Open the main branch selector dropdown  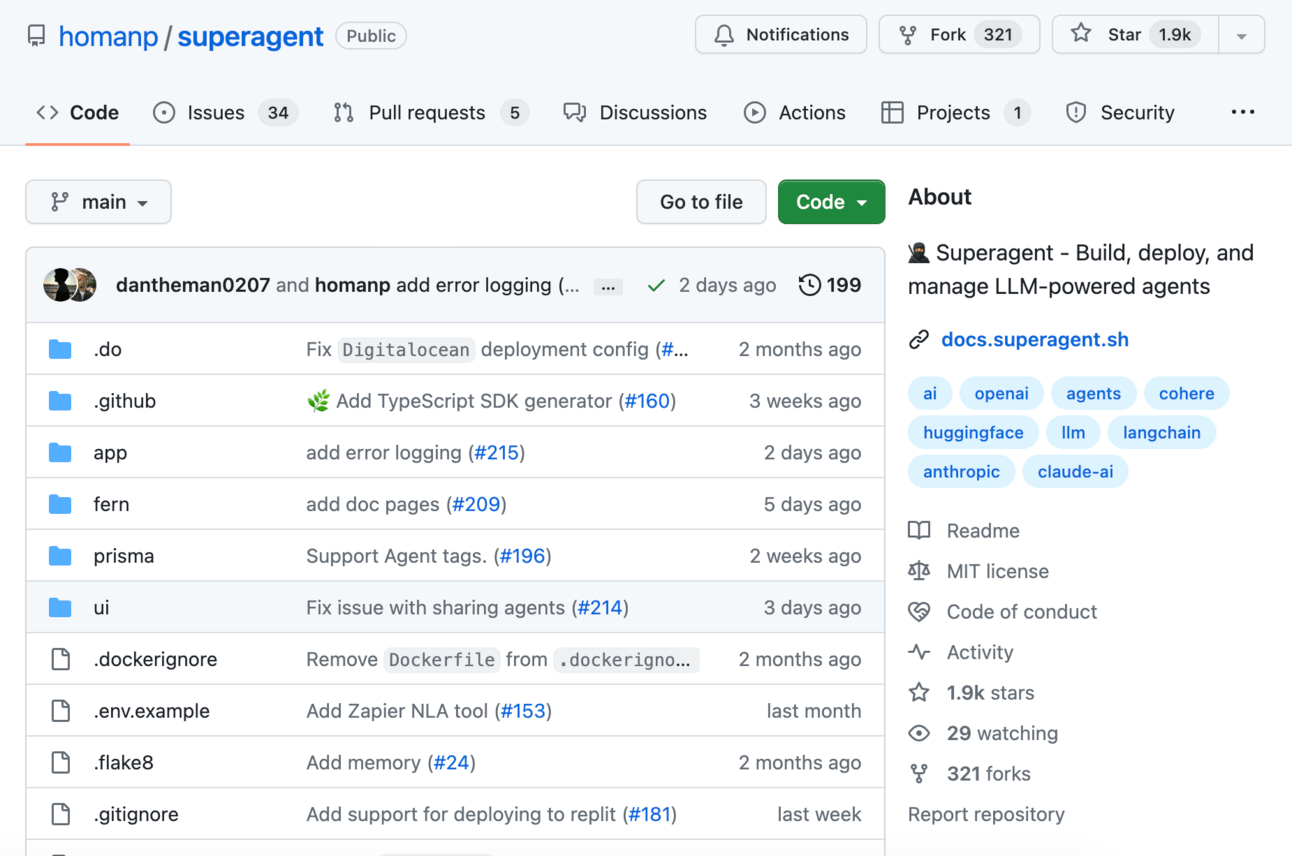pyautogui.click(x=98, y=202)
